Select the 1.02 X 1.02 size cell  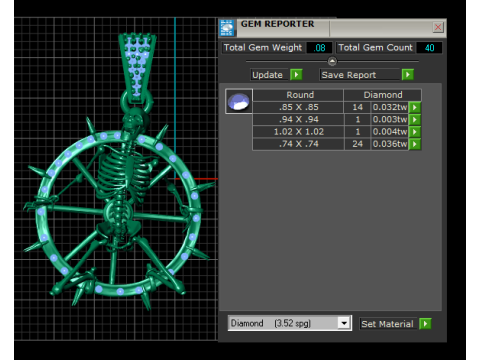tap(298, 132)
